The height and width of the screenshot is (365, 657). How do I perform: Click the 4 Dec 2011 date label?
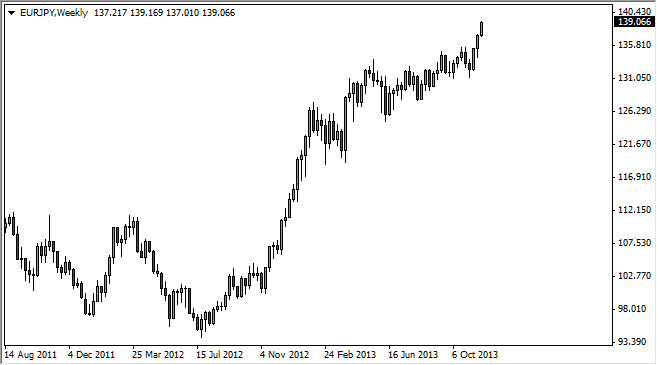pos(91,355)
